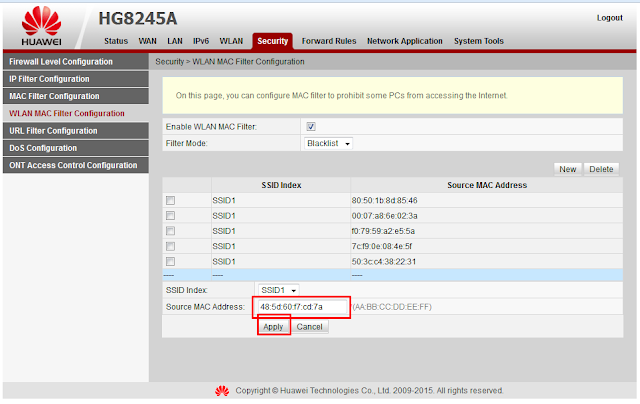
Task: Select the blank highlighted new-entry row
Action: 393,275
